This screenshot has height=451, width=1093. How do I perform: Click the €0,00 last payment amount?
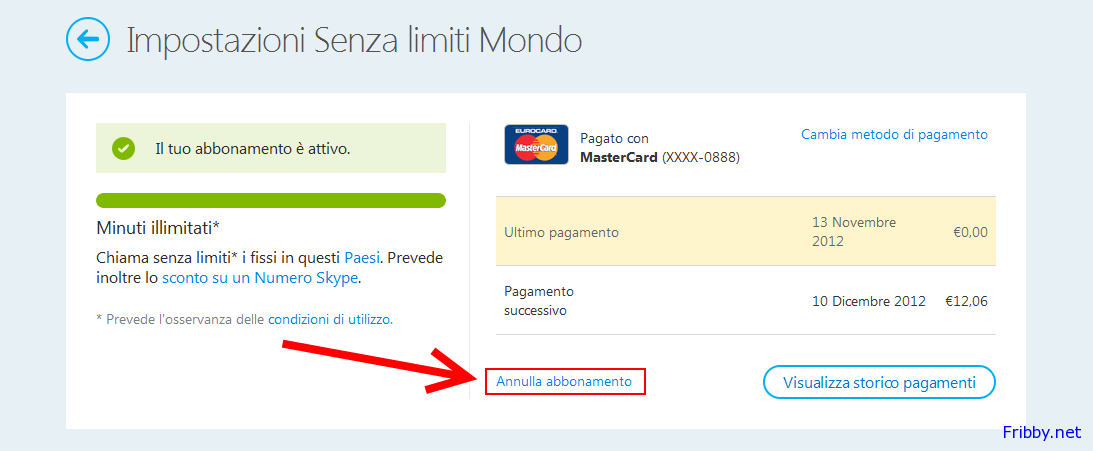tap(970, 232)
